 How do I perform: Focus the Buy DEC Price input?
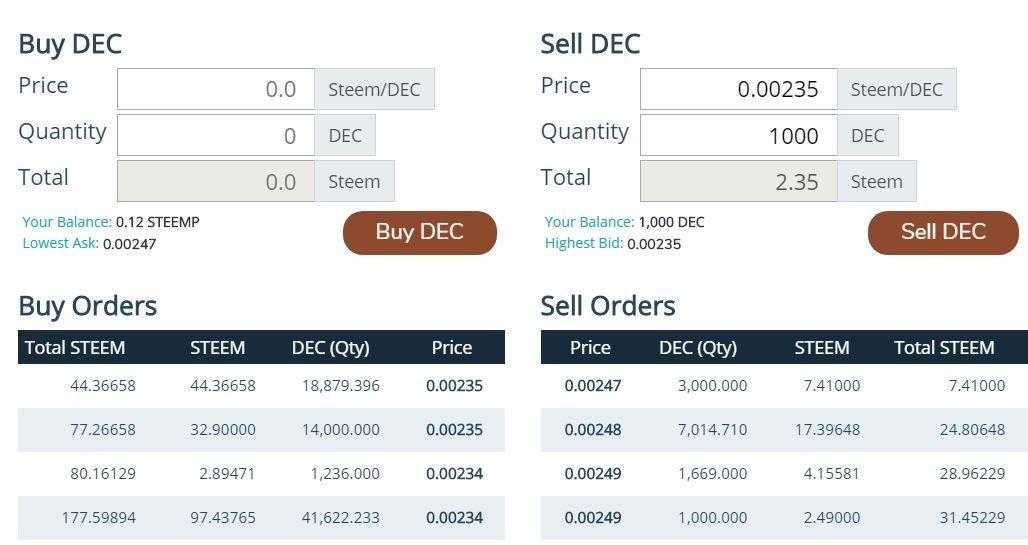216,89
